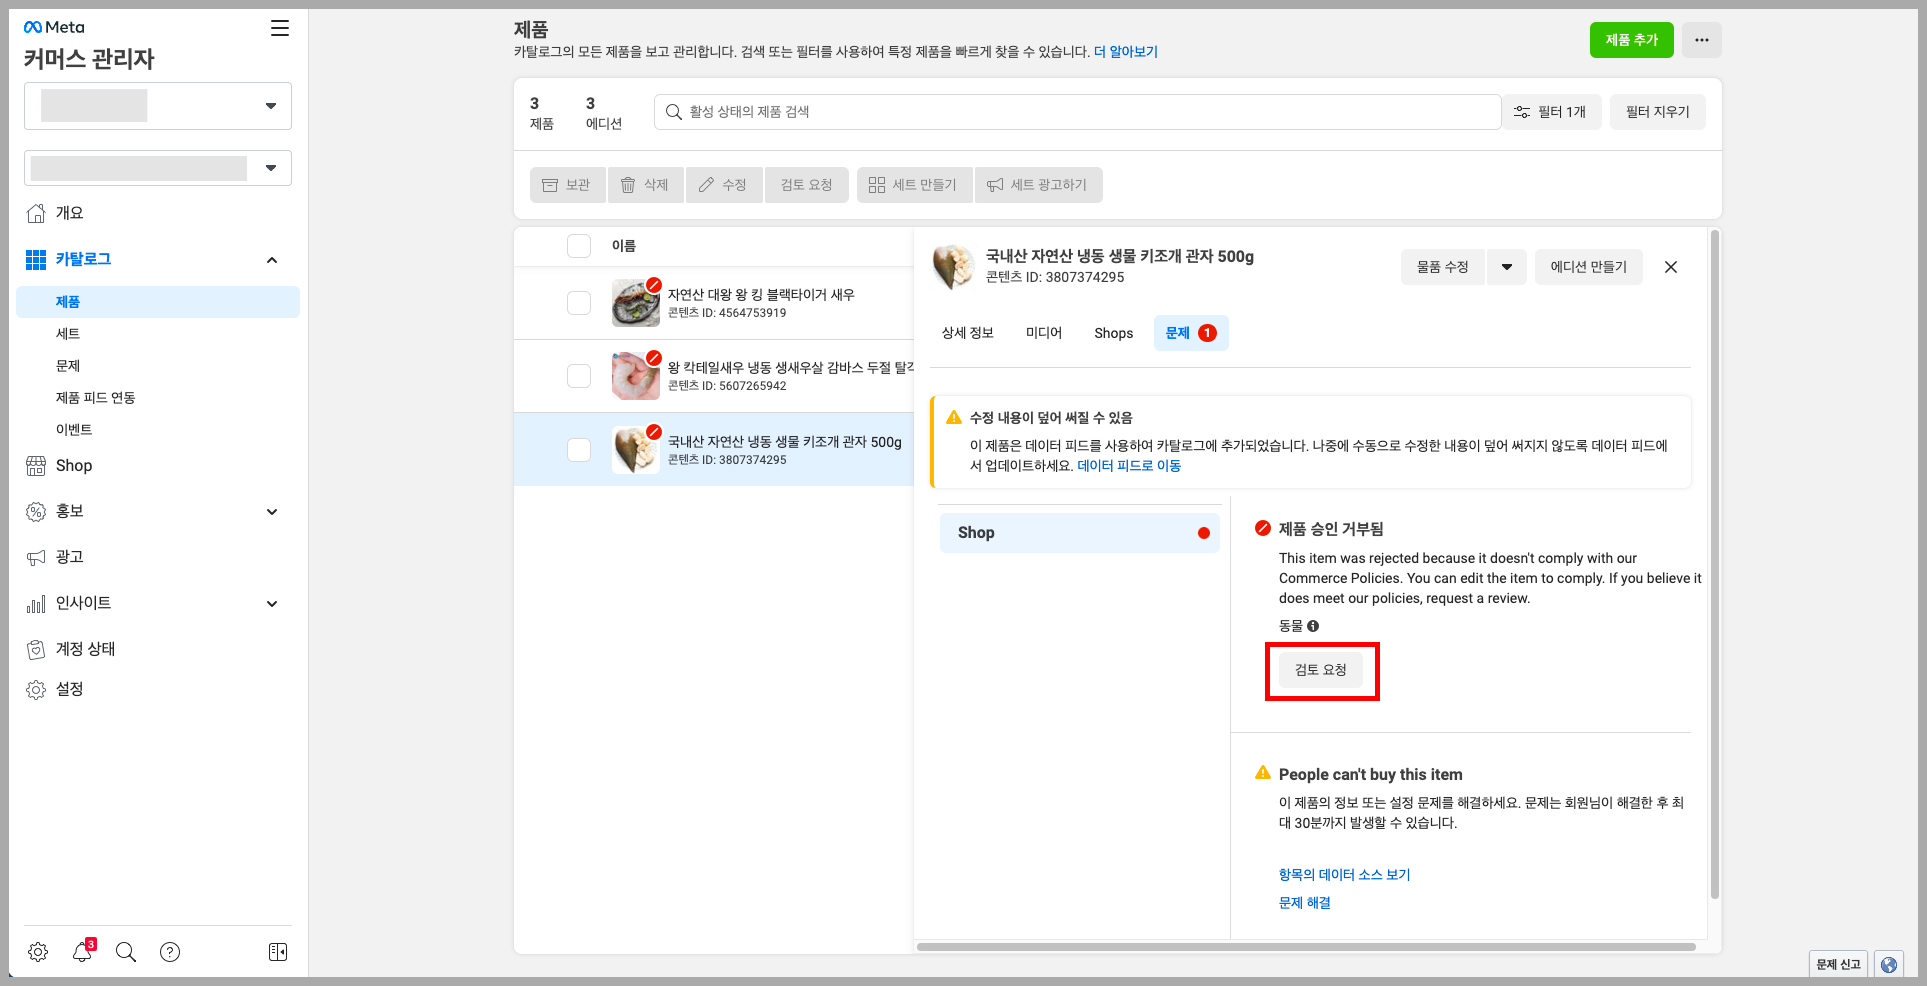Open 광고 from the sidebar megaphone icon
This screenshot has width=1927, height=986.
[69, 557]
